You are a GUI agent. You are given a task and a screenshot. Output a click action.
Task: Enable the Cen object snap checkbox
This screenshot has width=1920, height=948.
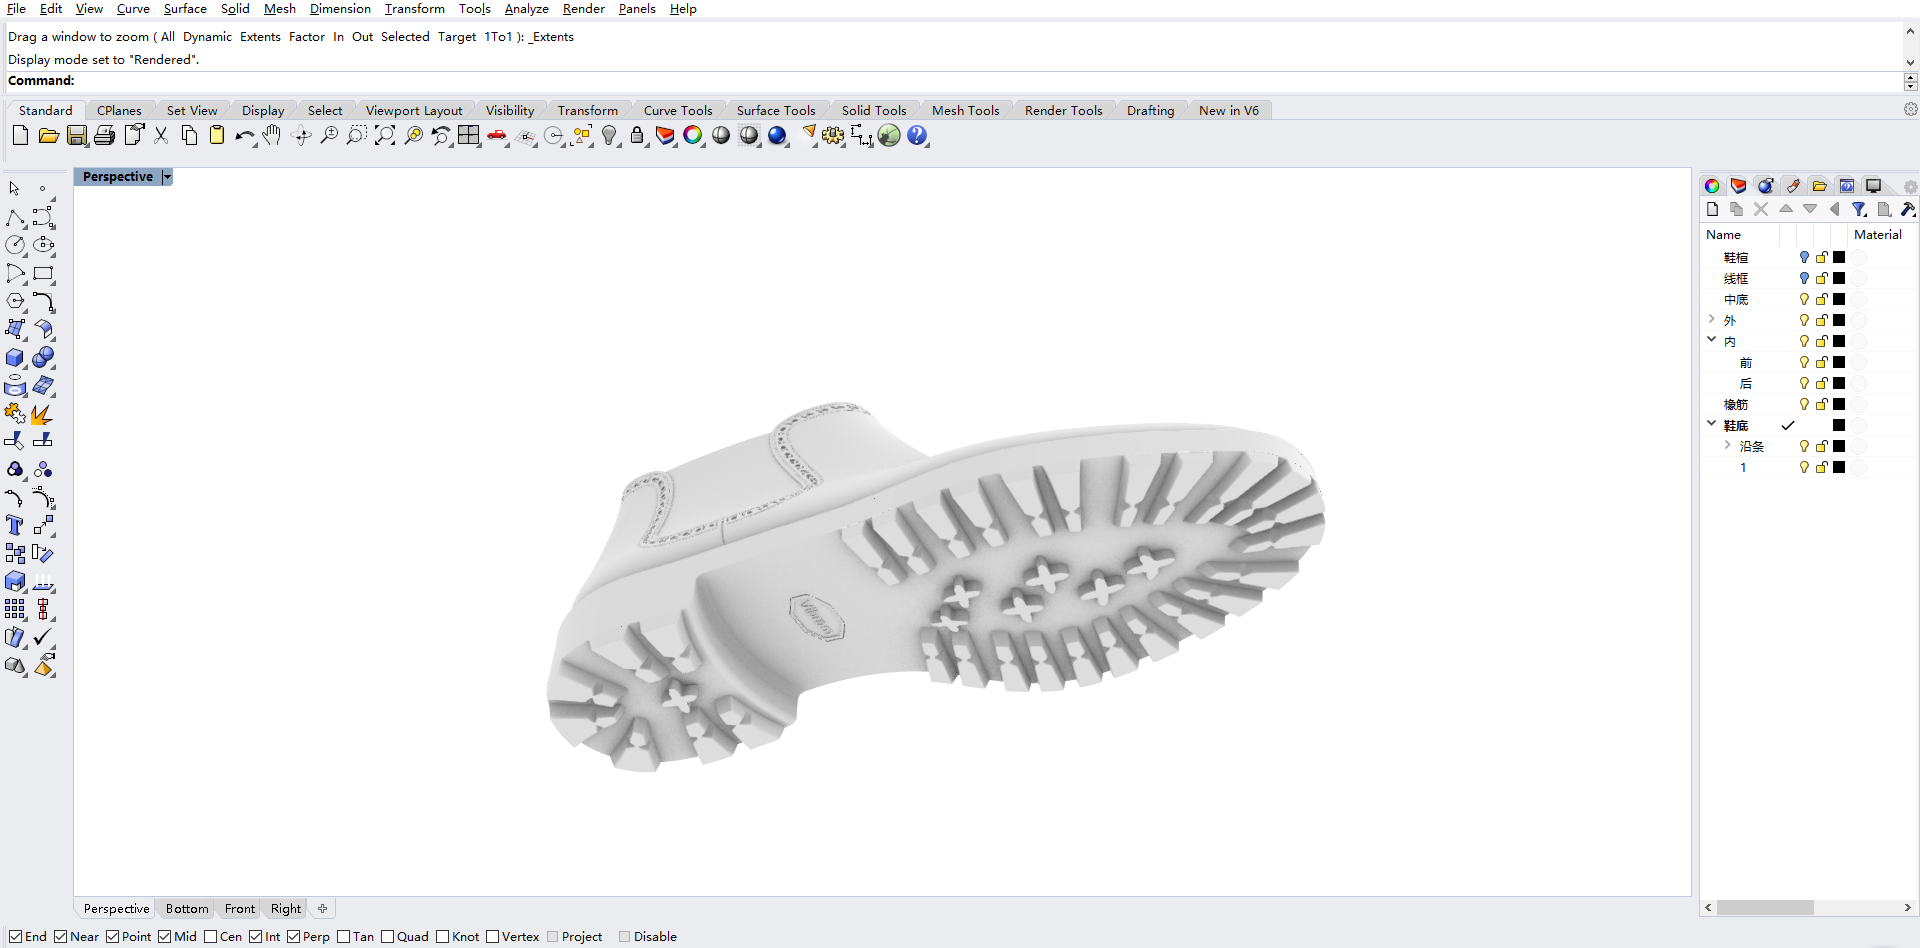pyautogui.click(x=211, y=937)
